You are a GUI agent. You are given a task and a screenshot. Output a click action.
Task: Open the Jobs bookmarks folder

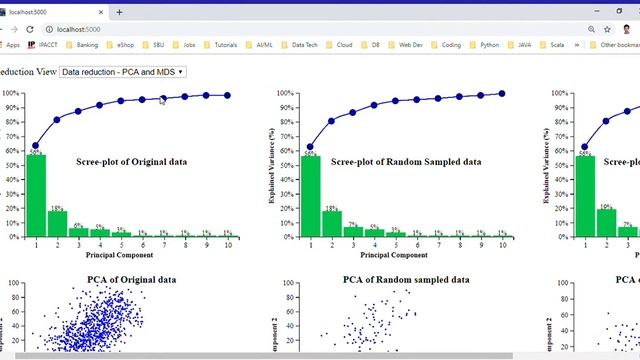[184, 45]
